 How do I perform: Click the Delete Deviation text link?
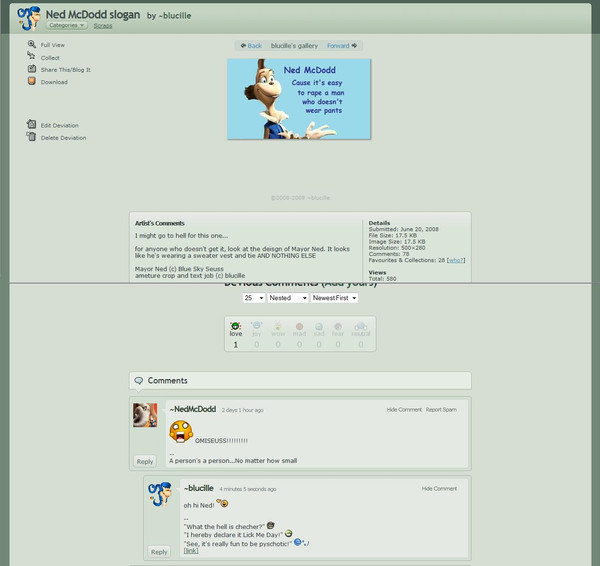[64, 138]
